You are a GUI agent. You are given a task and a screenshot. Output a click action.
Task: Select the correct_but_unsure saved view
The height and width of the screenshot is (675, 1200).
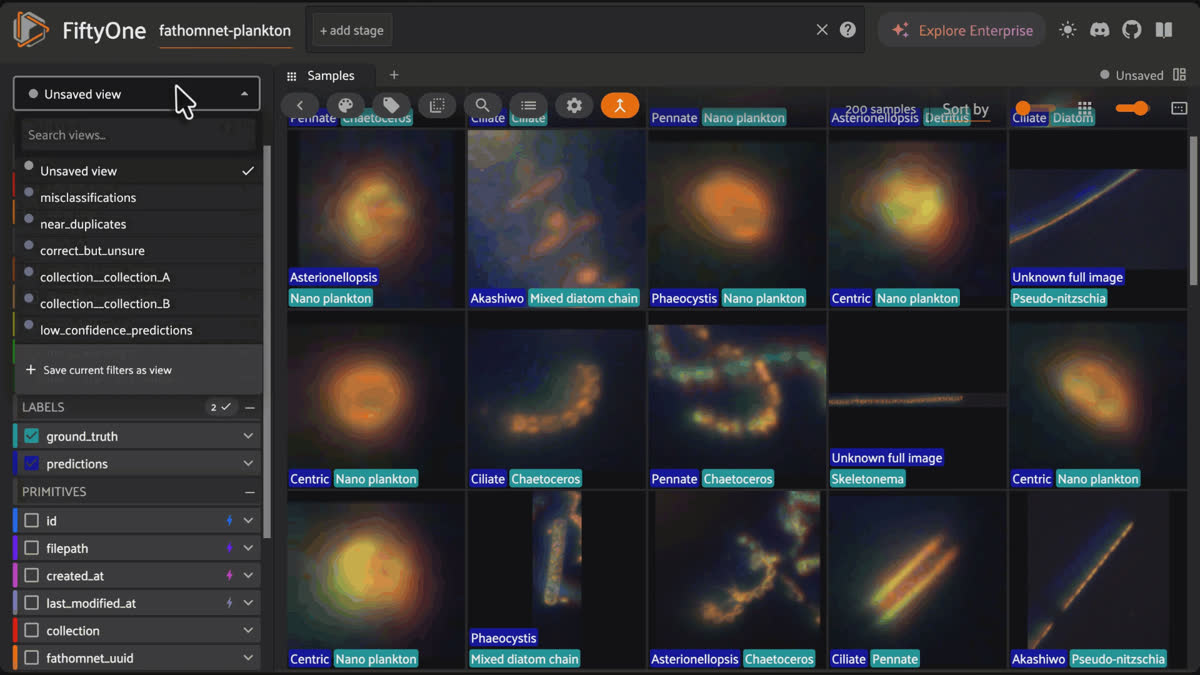pyautogui.click(x=138, y=251)
